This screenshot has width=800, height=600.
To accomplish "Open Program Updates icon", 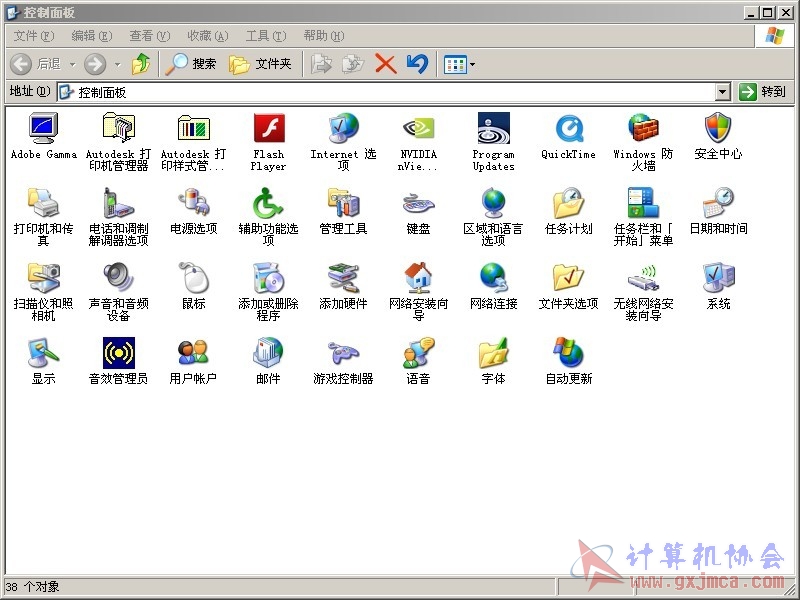I will point(493,128).
